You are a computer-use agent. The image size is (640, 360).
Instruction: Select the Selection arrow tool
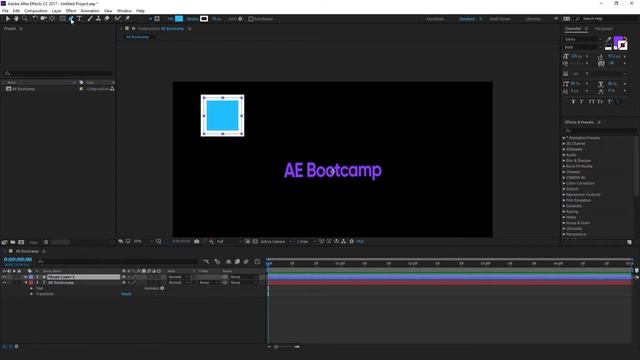[7, 19]
